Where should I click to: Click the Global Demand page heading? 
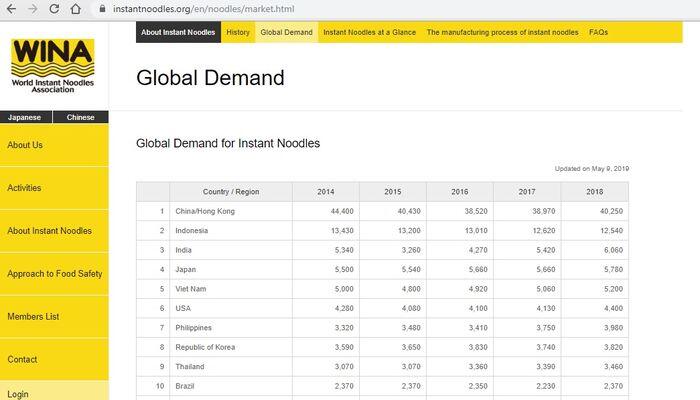click(210, 78)
